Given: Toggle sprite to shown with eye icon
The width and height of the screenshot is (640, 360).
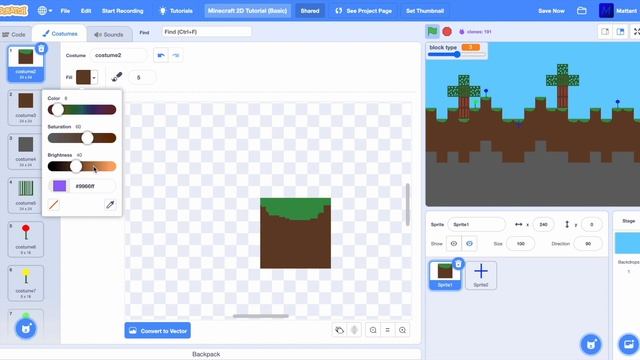Looking at the screenshot, I should [453, 244].
